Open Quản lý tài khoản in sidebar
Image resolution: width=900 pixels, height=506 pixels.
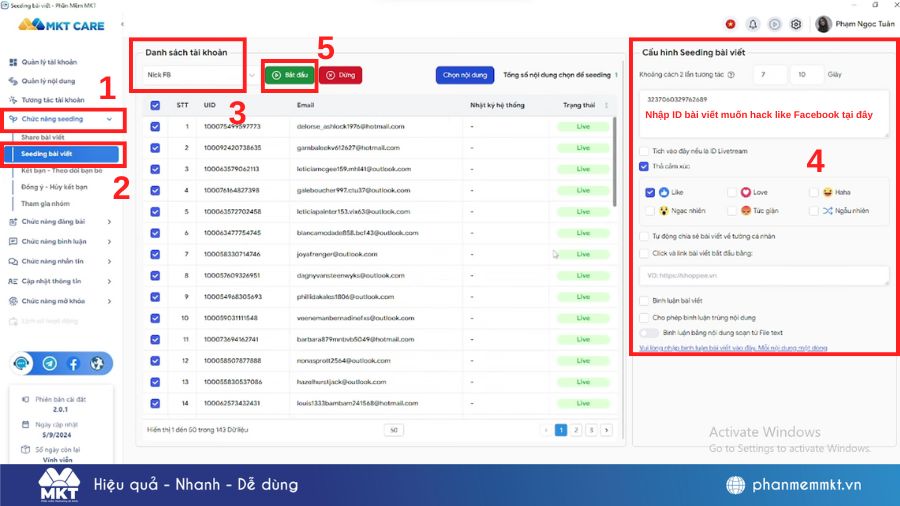tap(49, 62)
